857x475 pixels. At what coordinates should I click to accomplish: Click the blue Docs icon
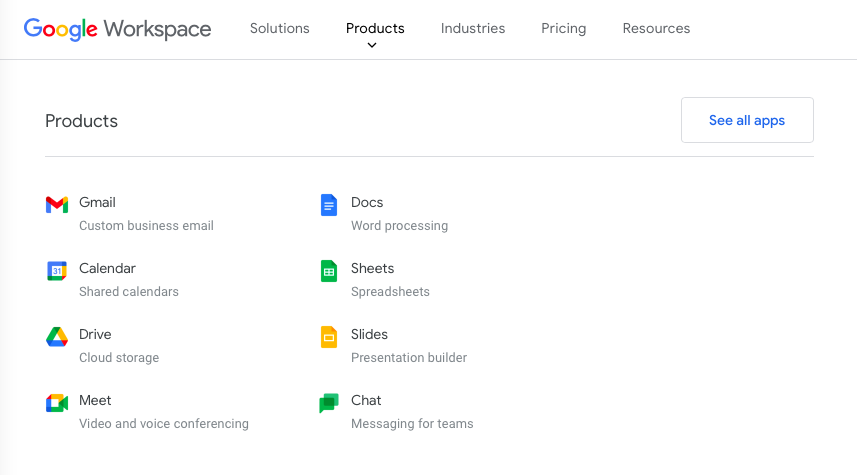click(x=328, y=205)
